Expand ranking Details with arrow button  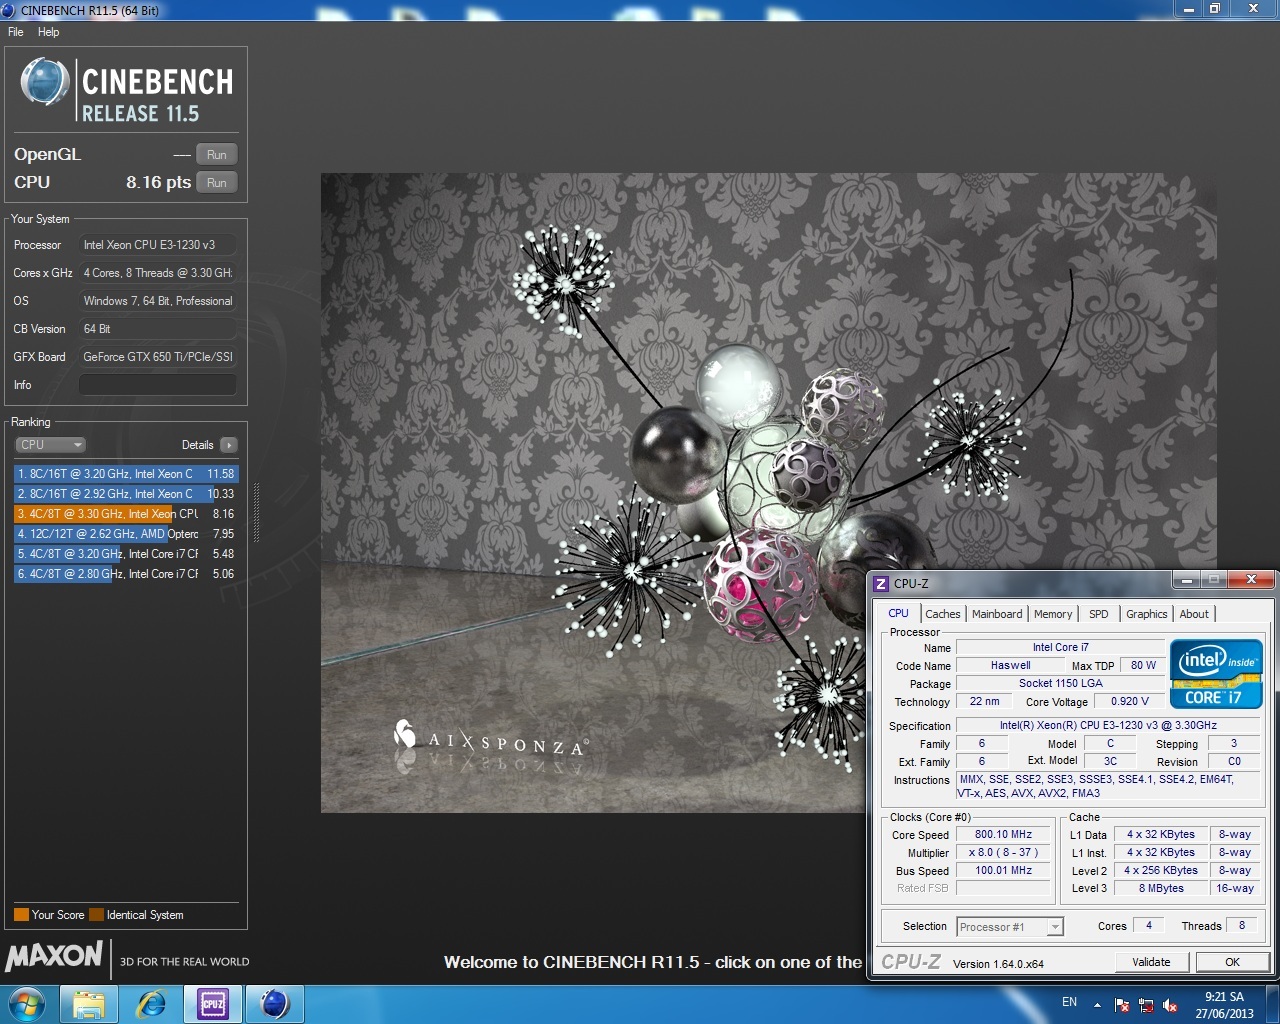click(x=229, y=445)
